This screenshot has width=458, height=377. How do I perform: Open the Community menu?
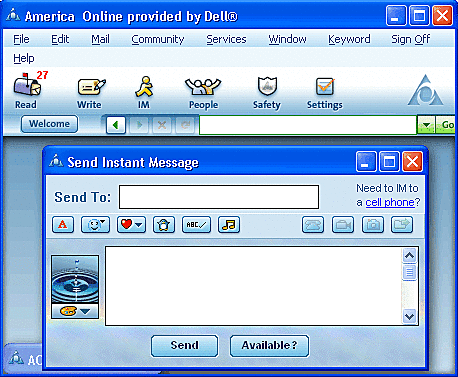pyautogui.click(x=158, y=39)
